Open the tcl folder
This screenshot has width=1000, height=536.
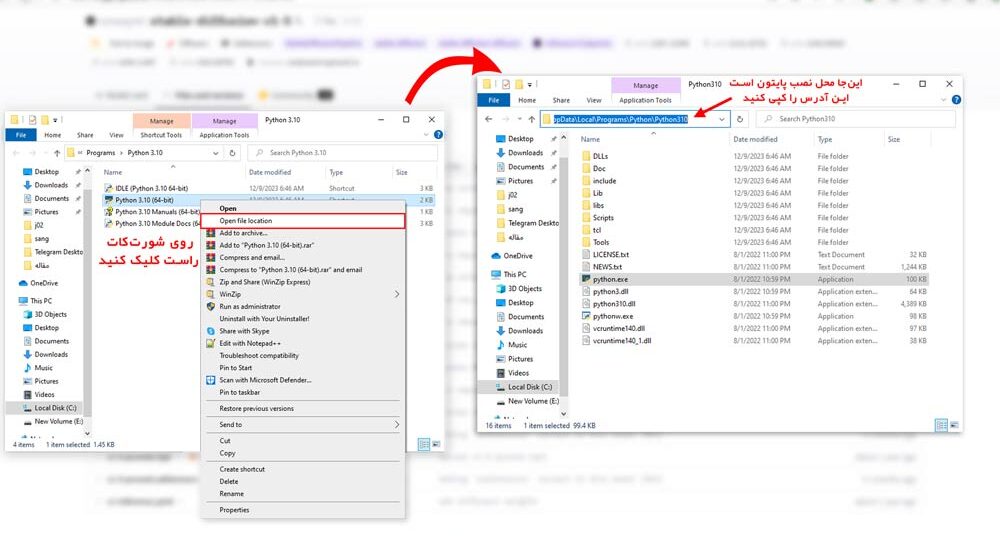tap(597, 230)
